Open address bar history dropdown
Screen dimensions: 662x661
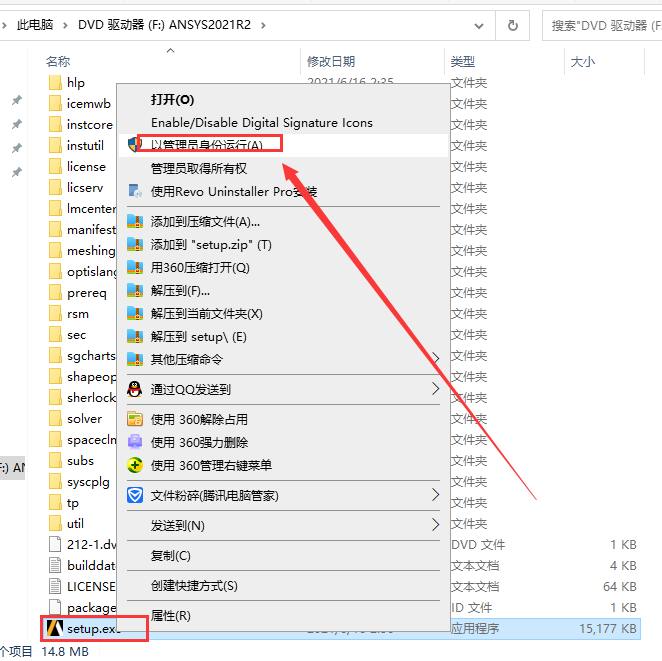(479, 26)
